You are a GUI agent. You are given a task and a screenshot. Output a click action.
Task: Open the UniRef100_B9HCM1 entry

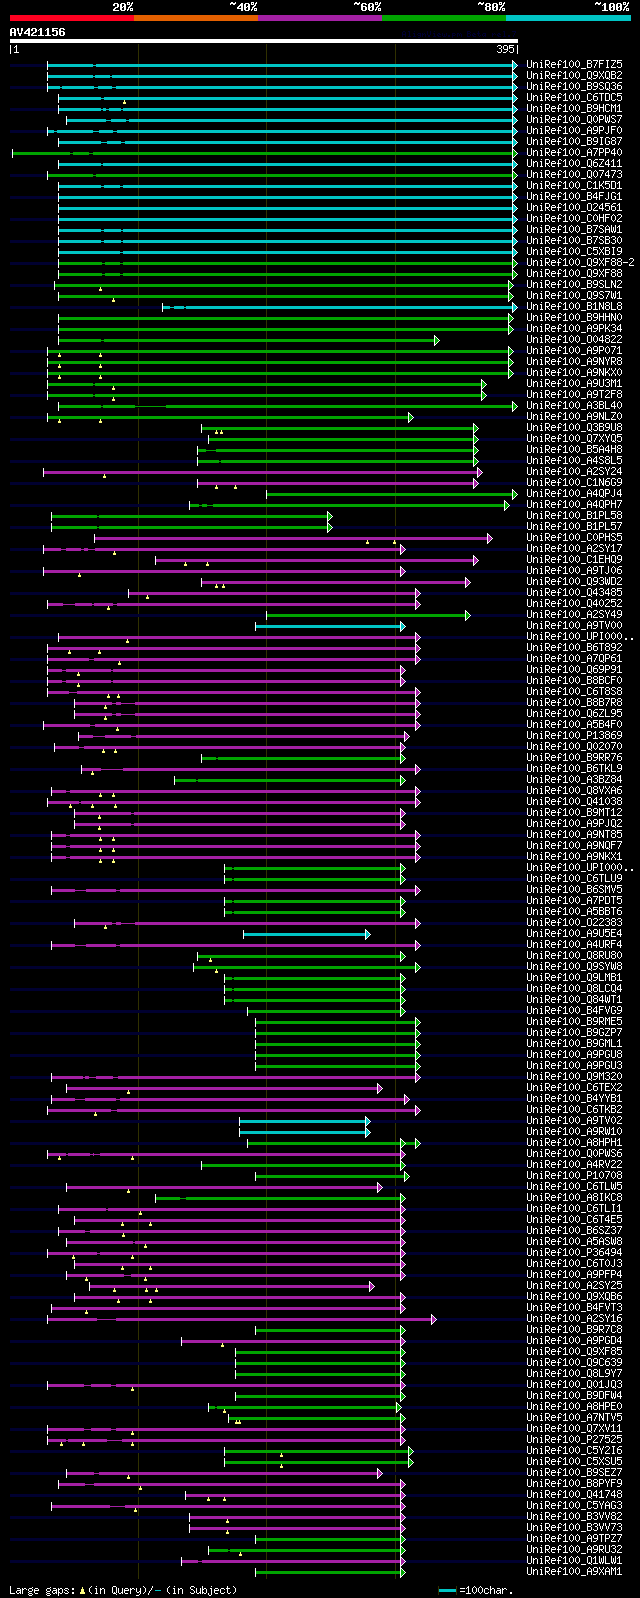[574, 108]
